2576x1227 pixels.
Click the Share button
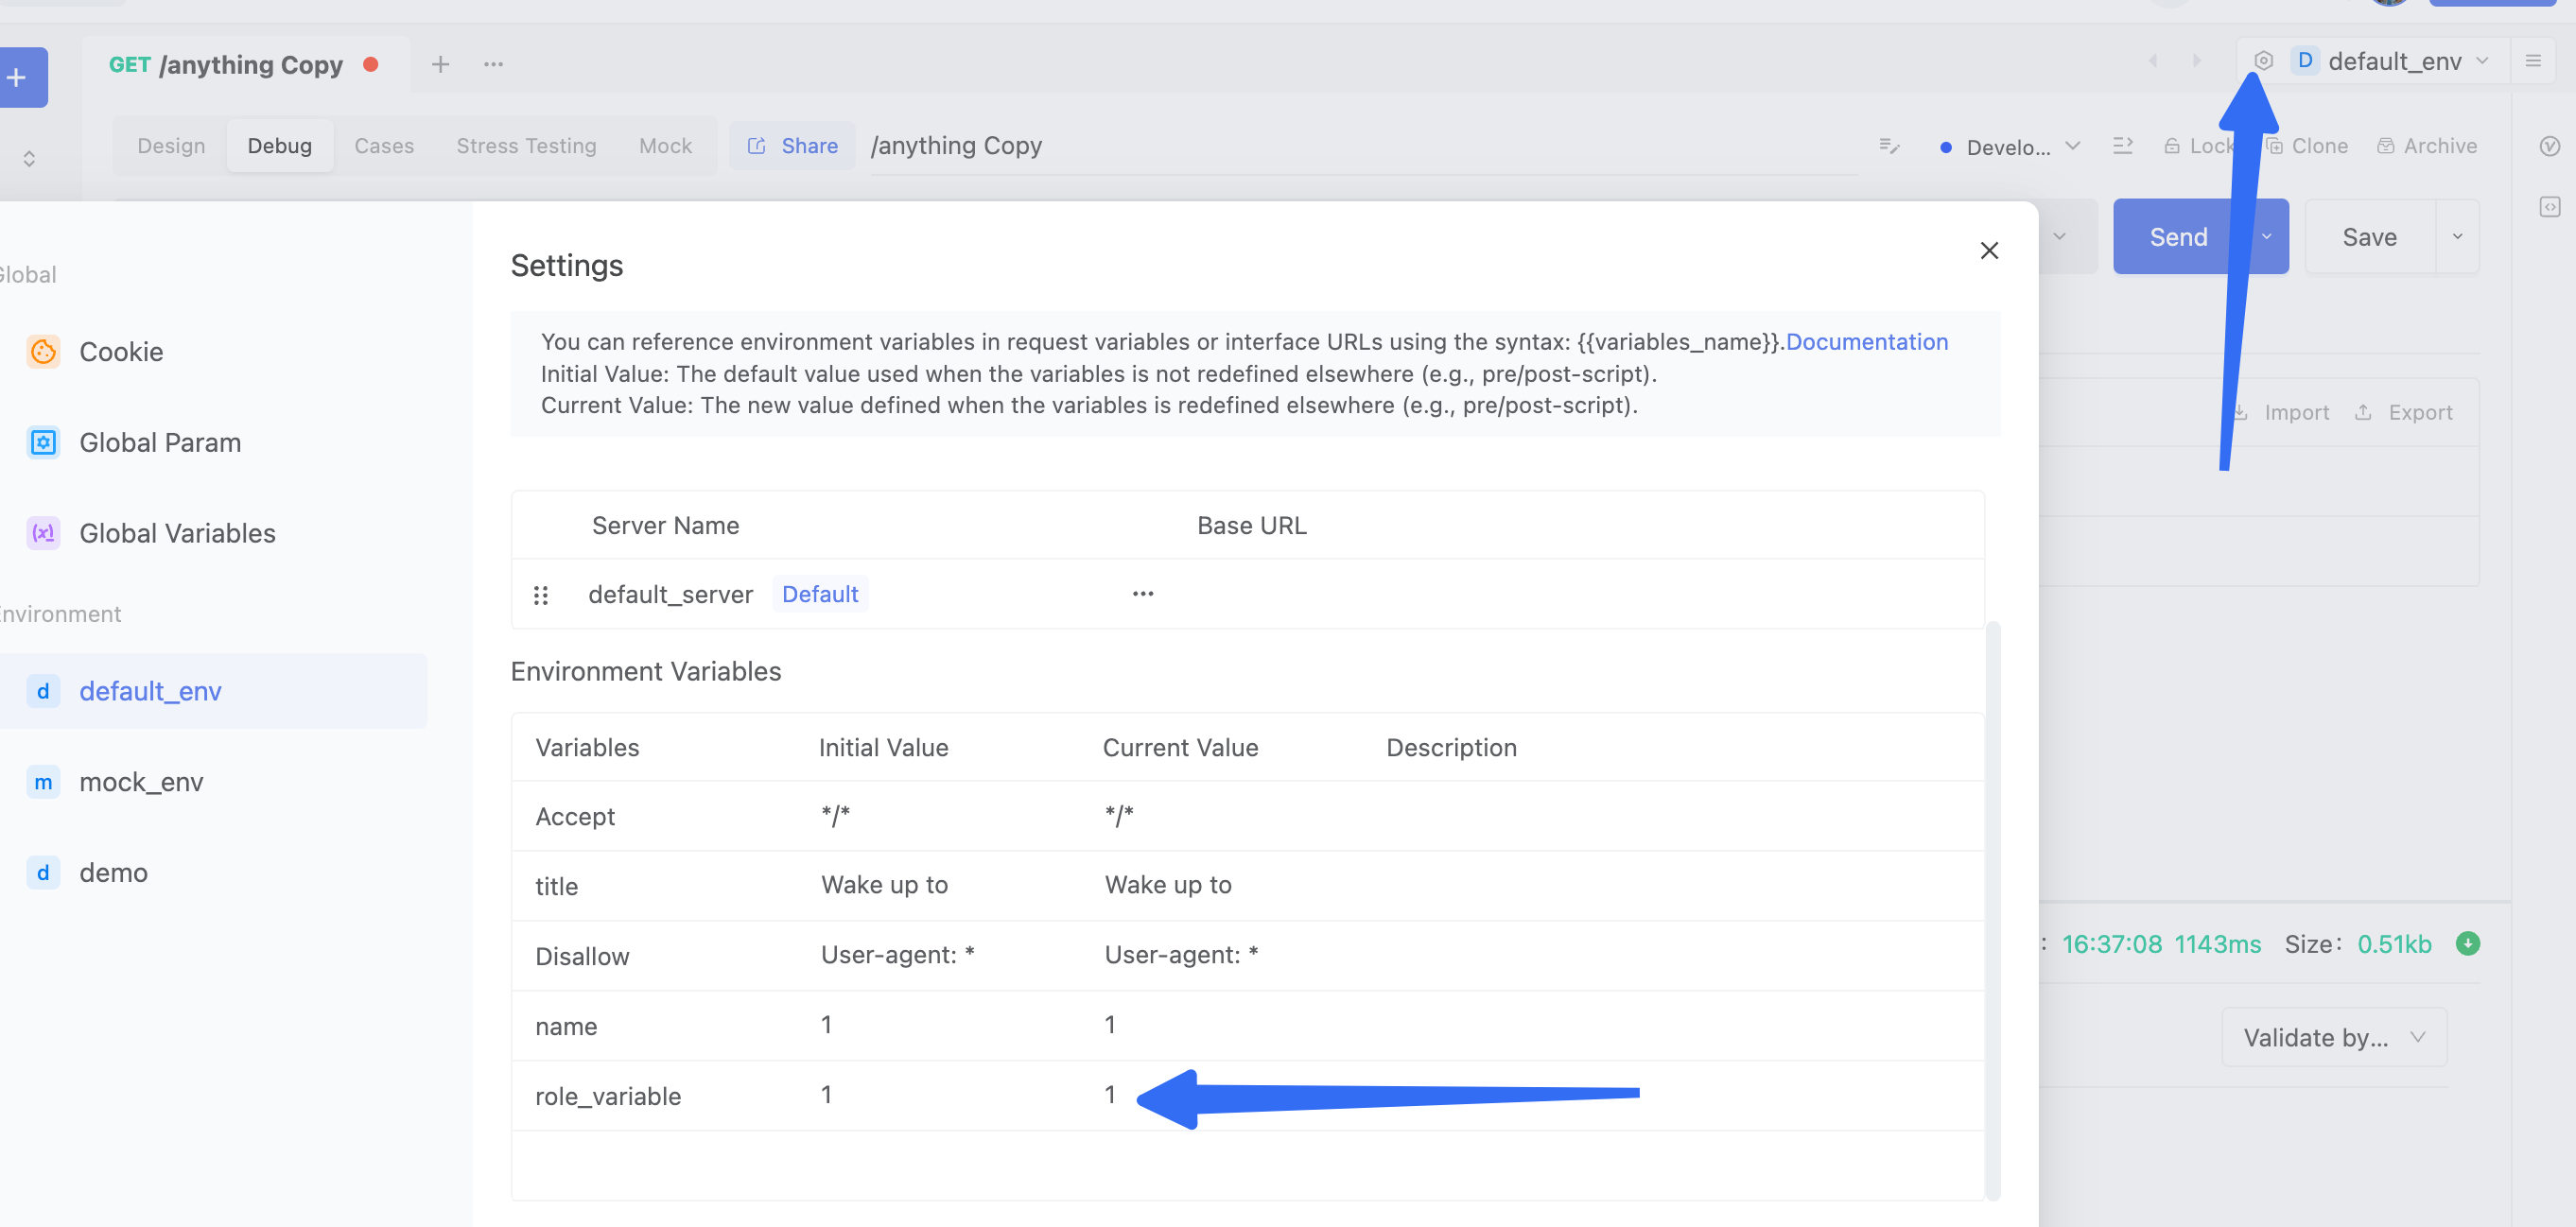pyautogui.click(x=792, y=146)
